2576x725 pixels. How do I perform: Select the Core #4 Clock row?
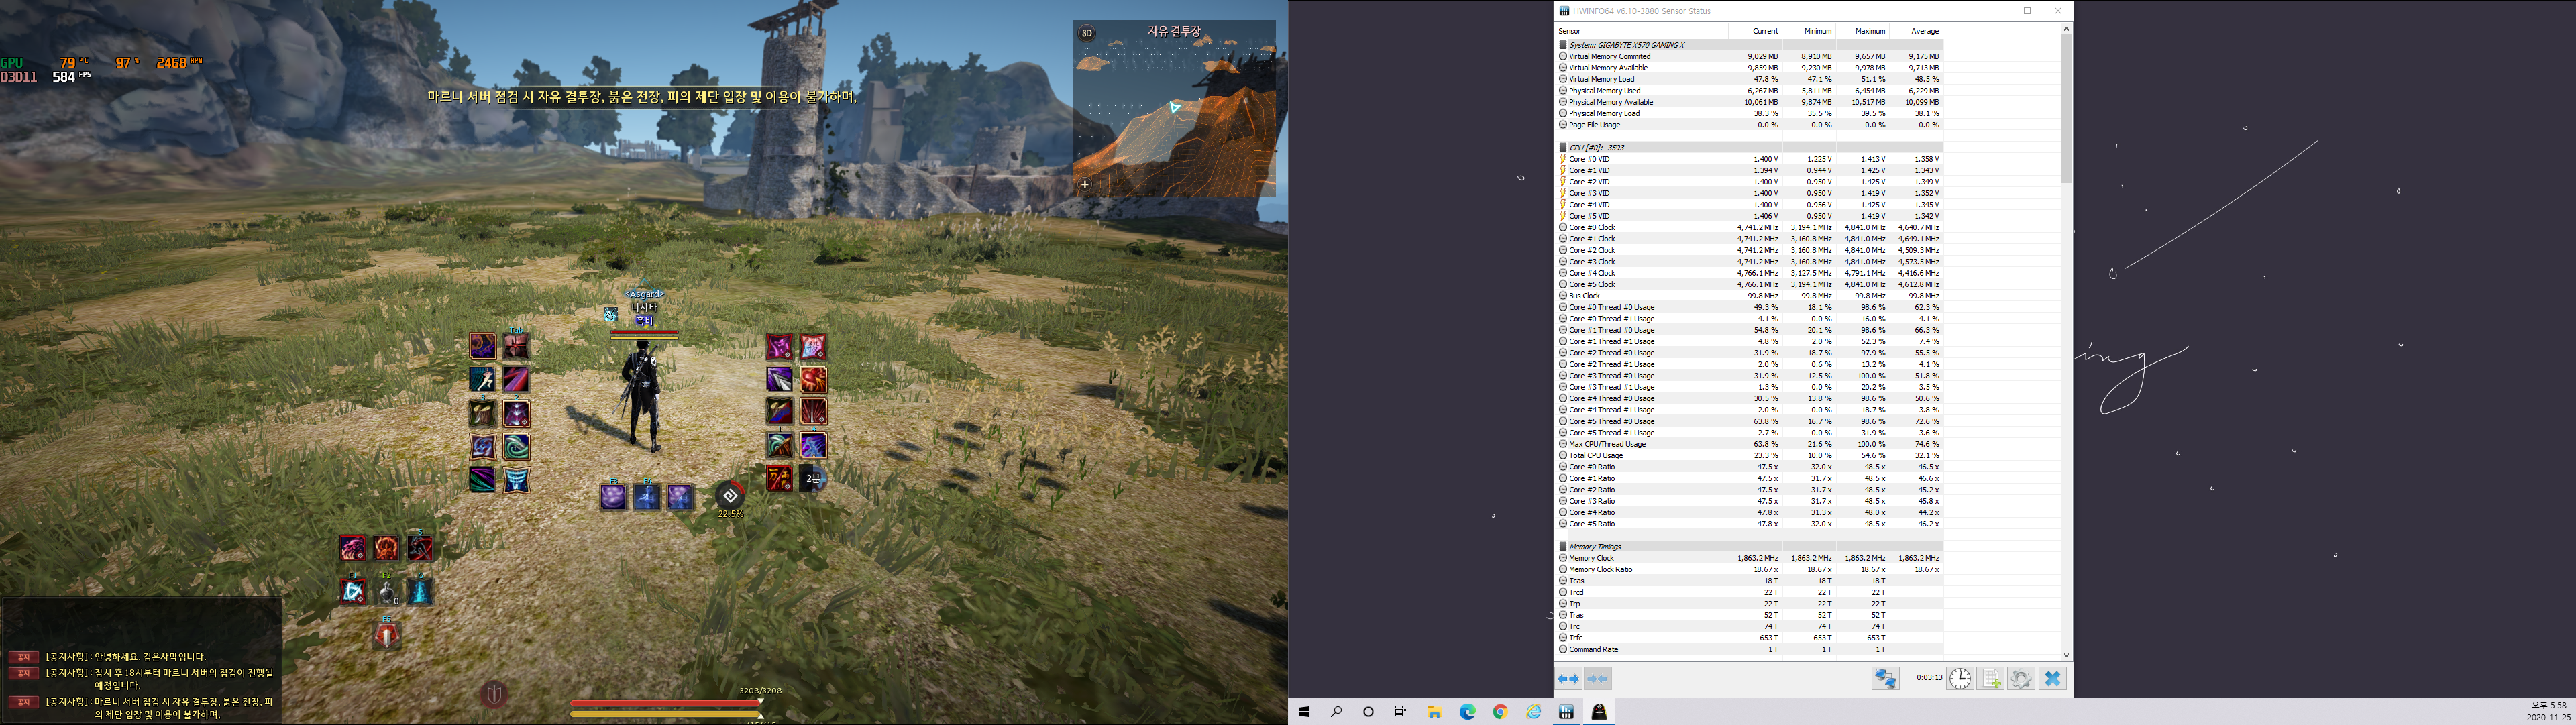pyautogui.click(x=1750, y=273)
